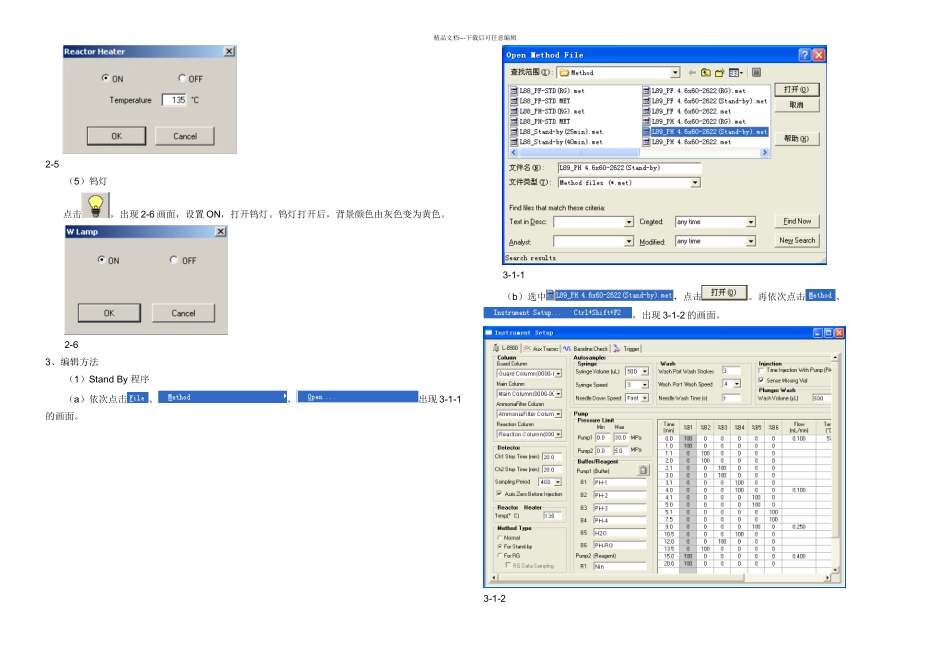Select file L88_Stand-by(25min).met
Viewport: 950px width, 672px height.
(x=560, y=132)
